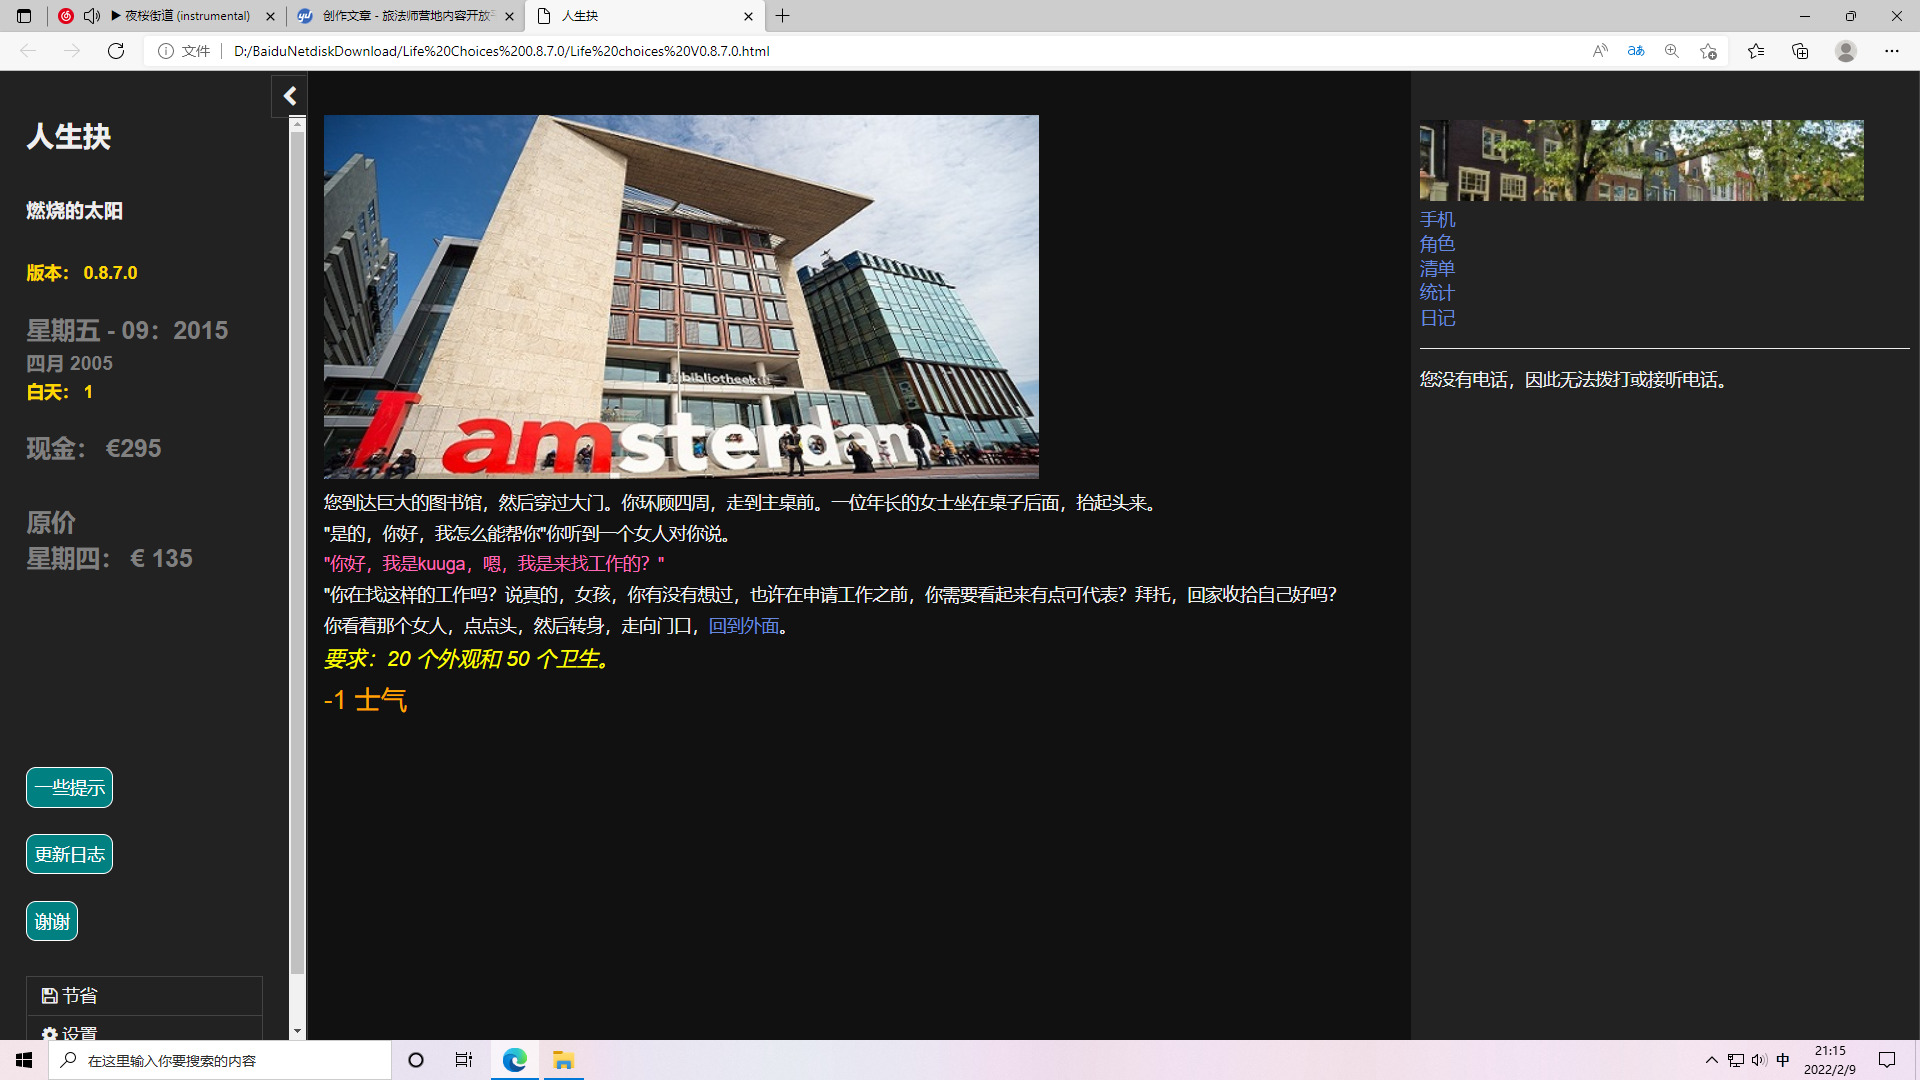
Task: Open File Explorer from the taskbar
Action: [x=563, y=1060]
